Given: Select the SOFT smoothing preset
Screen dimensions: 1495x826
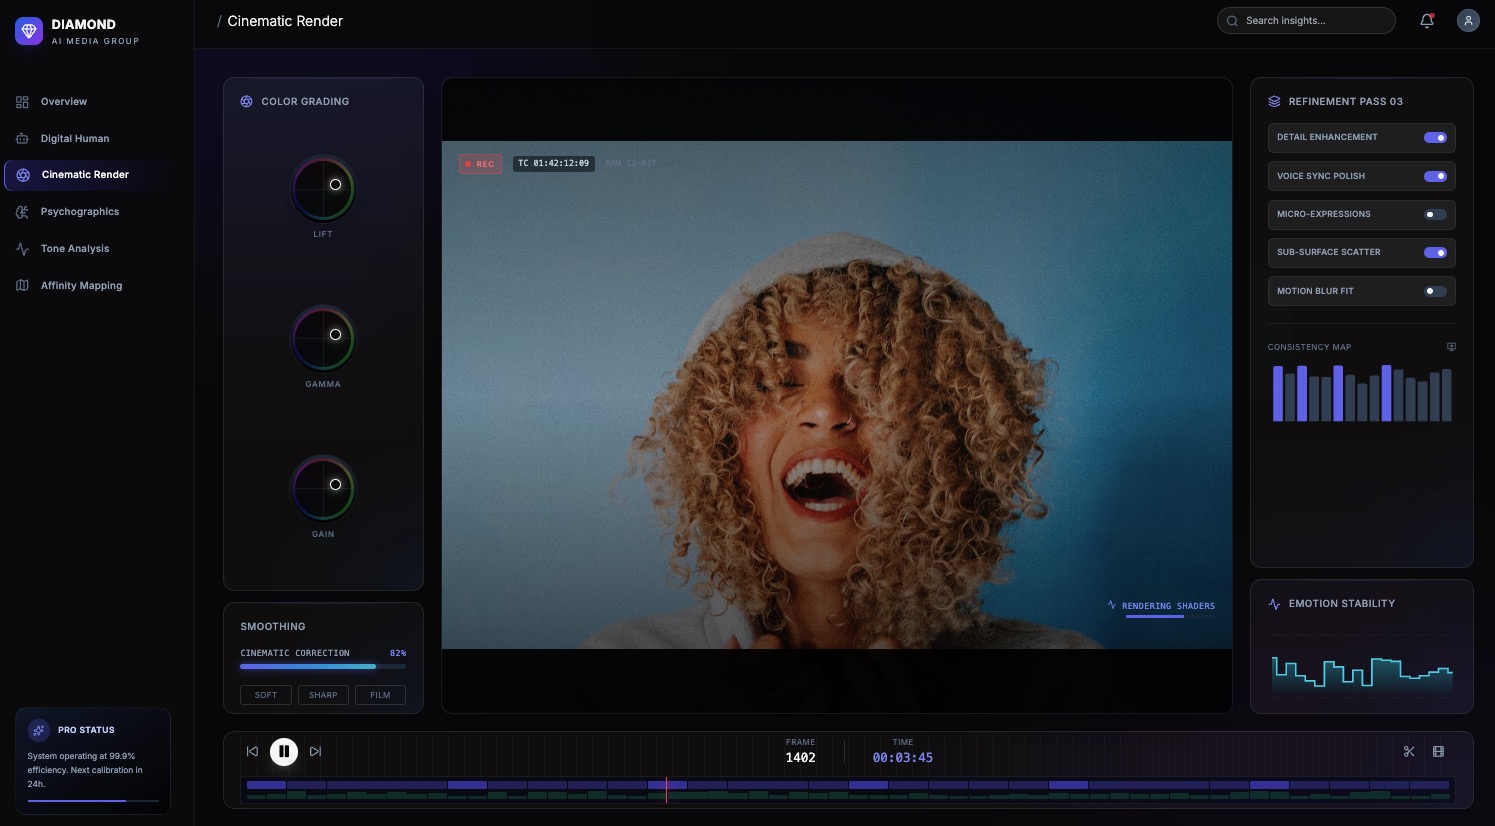Looking at the screenshot, I should (x=266, y=695).
